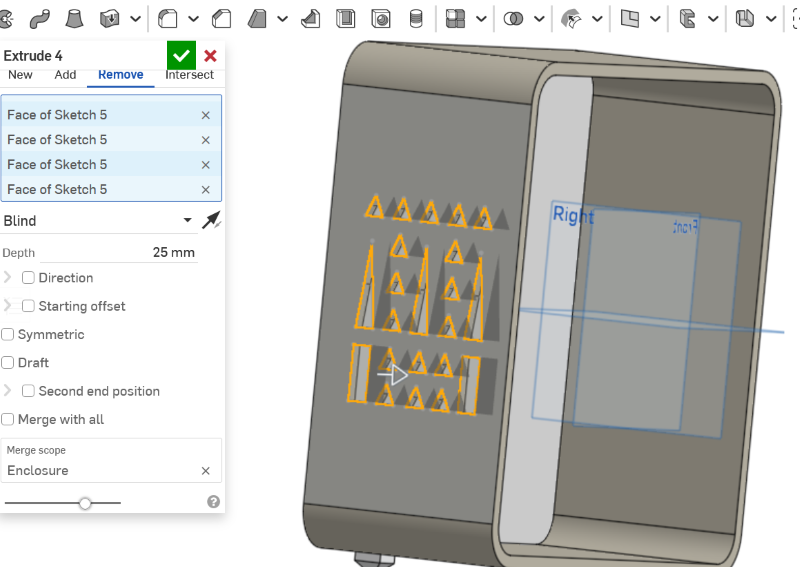Image resolution: width=800 pixels, height=567 pixels.
Task: Select the Sheet Metal tool
Action: coord(745,19)
